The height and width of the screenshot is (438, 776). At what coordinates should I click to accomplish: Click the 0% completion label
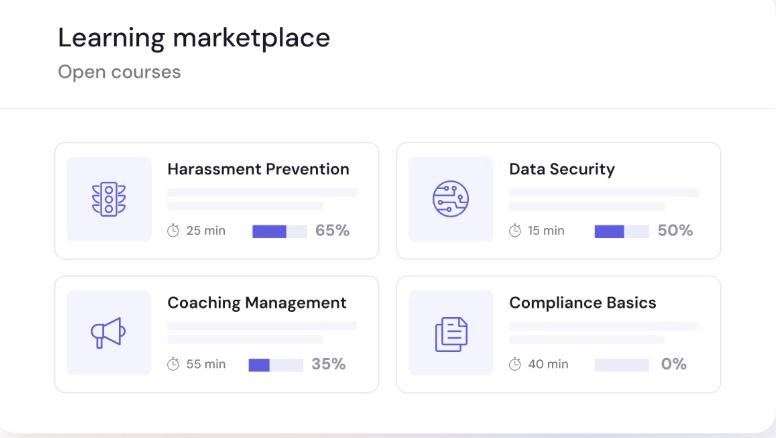click(674, 364)
